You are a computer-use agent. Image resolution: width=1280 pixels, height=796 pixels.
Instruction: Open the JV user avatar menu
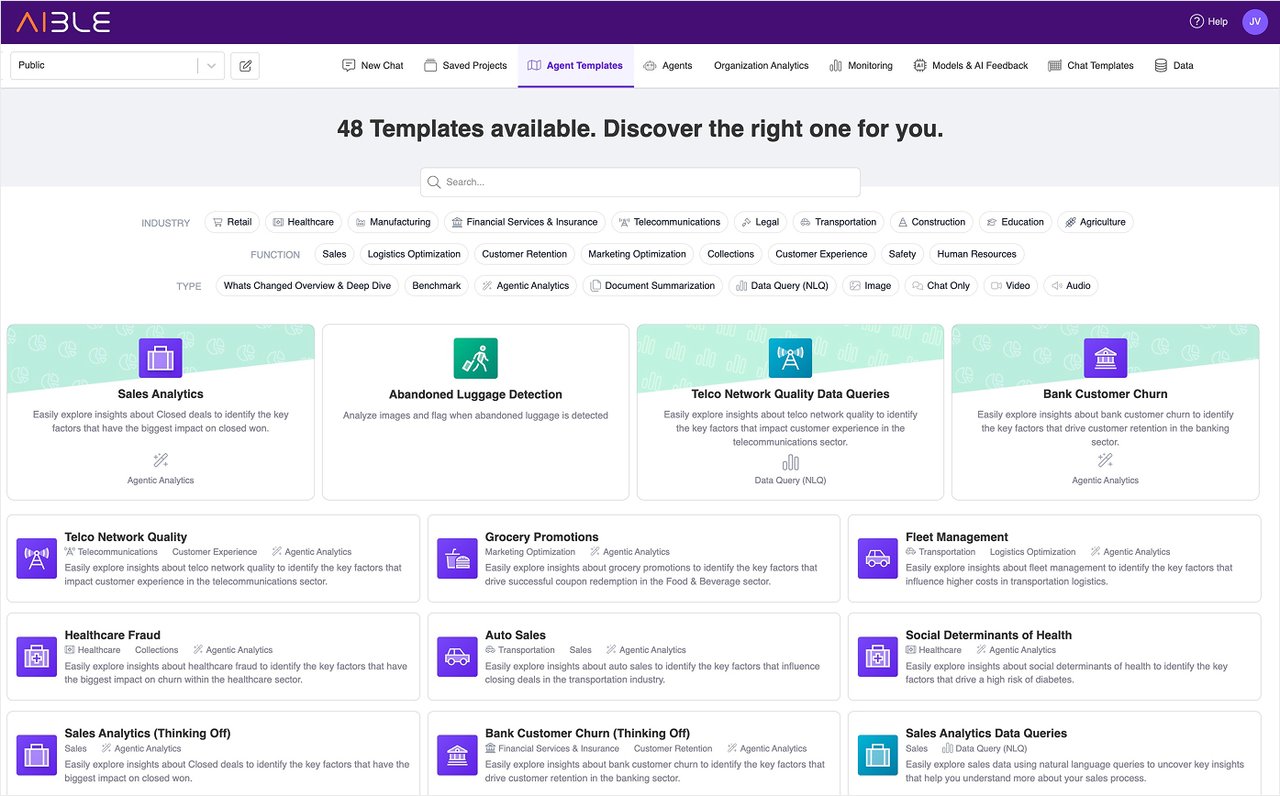(x=1254, y=22)
